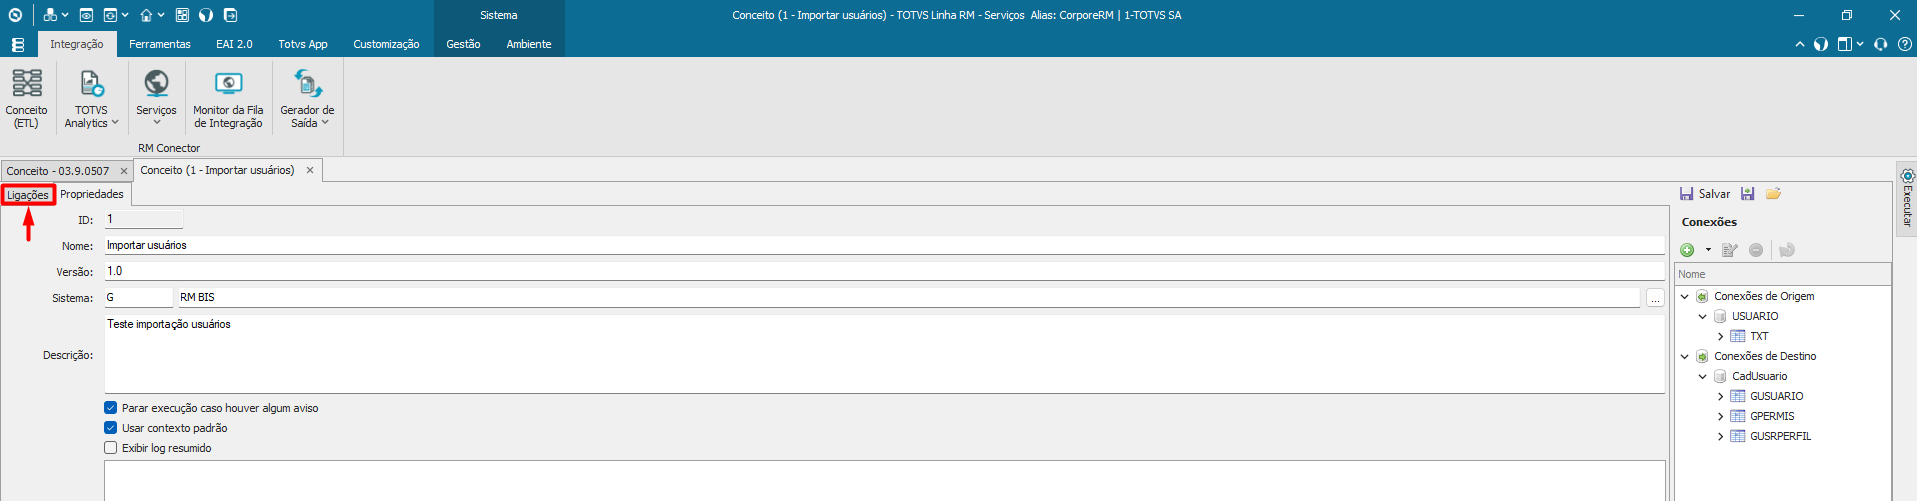The width and height of the screenshot is (1917, 501).
Task: Click the exit door icon in quick access bar
Action: (231, 15)
